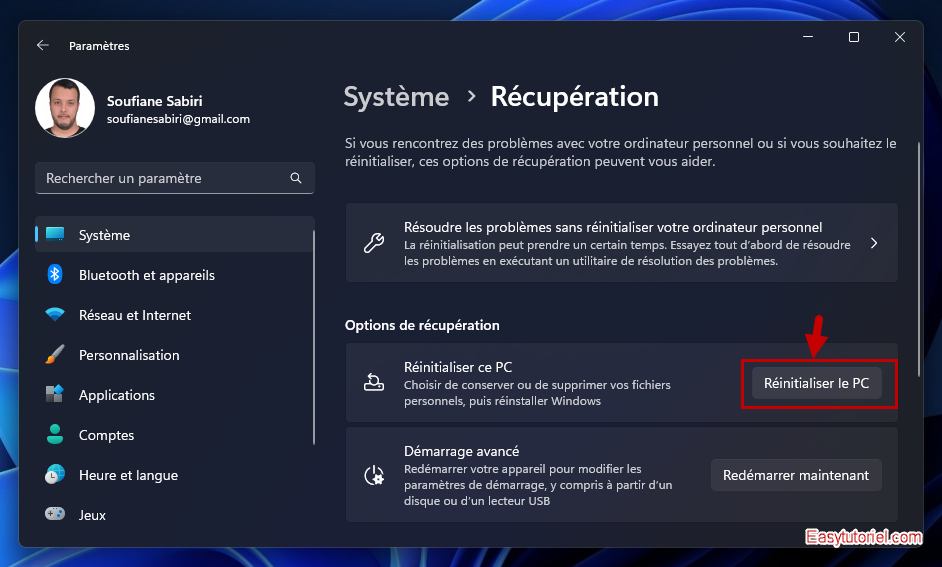Screen dimensions: 942x567
Task: Expand the troubleshooting card chevron
Action: [874, 243]
